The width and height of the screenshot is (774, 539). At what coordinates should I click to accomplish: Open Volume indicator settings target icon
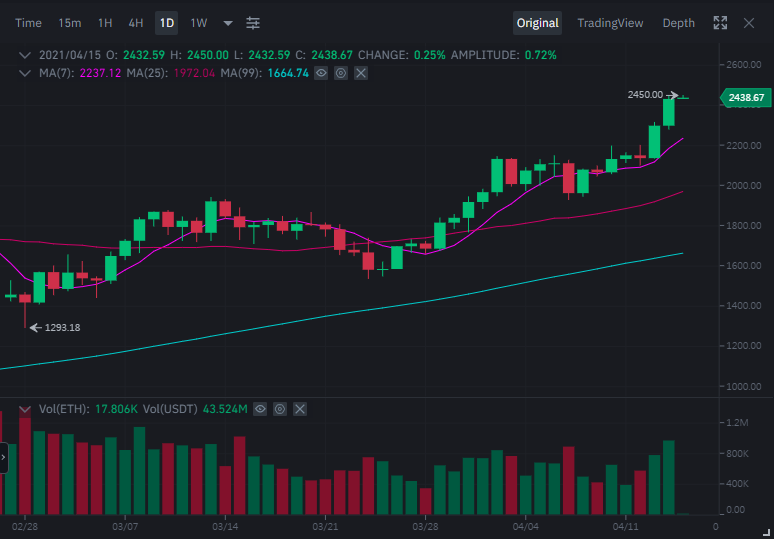(x=280, y=409)
